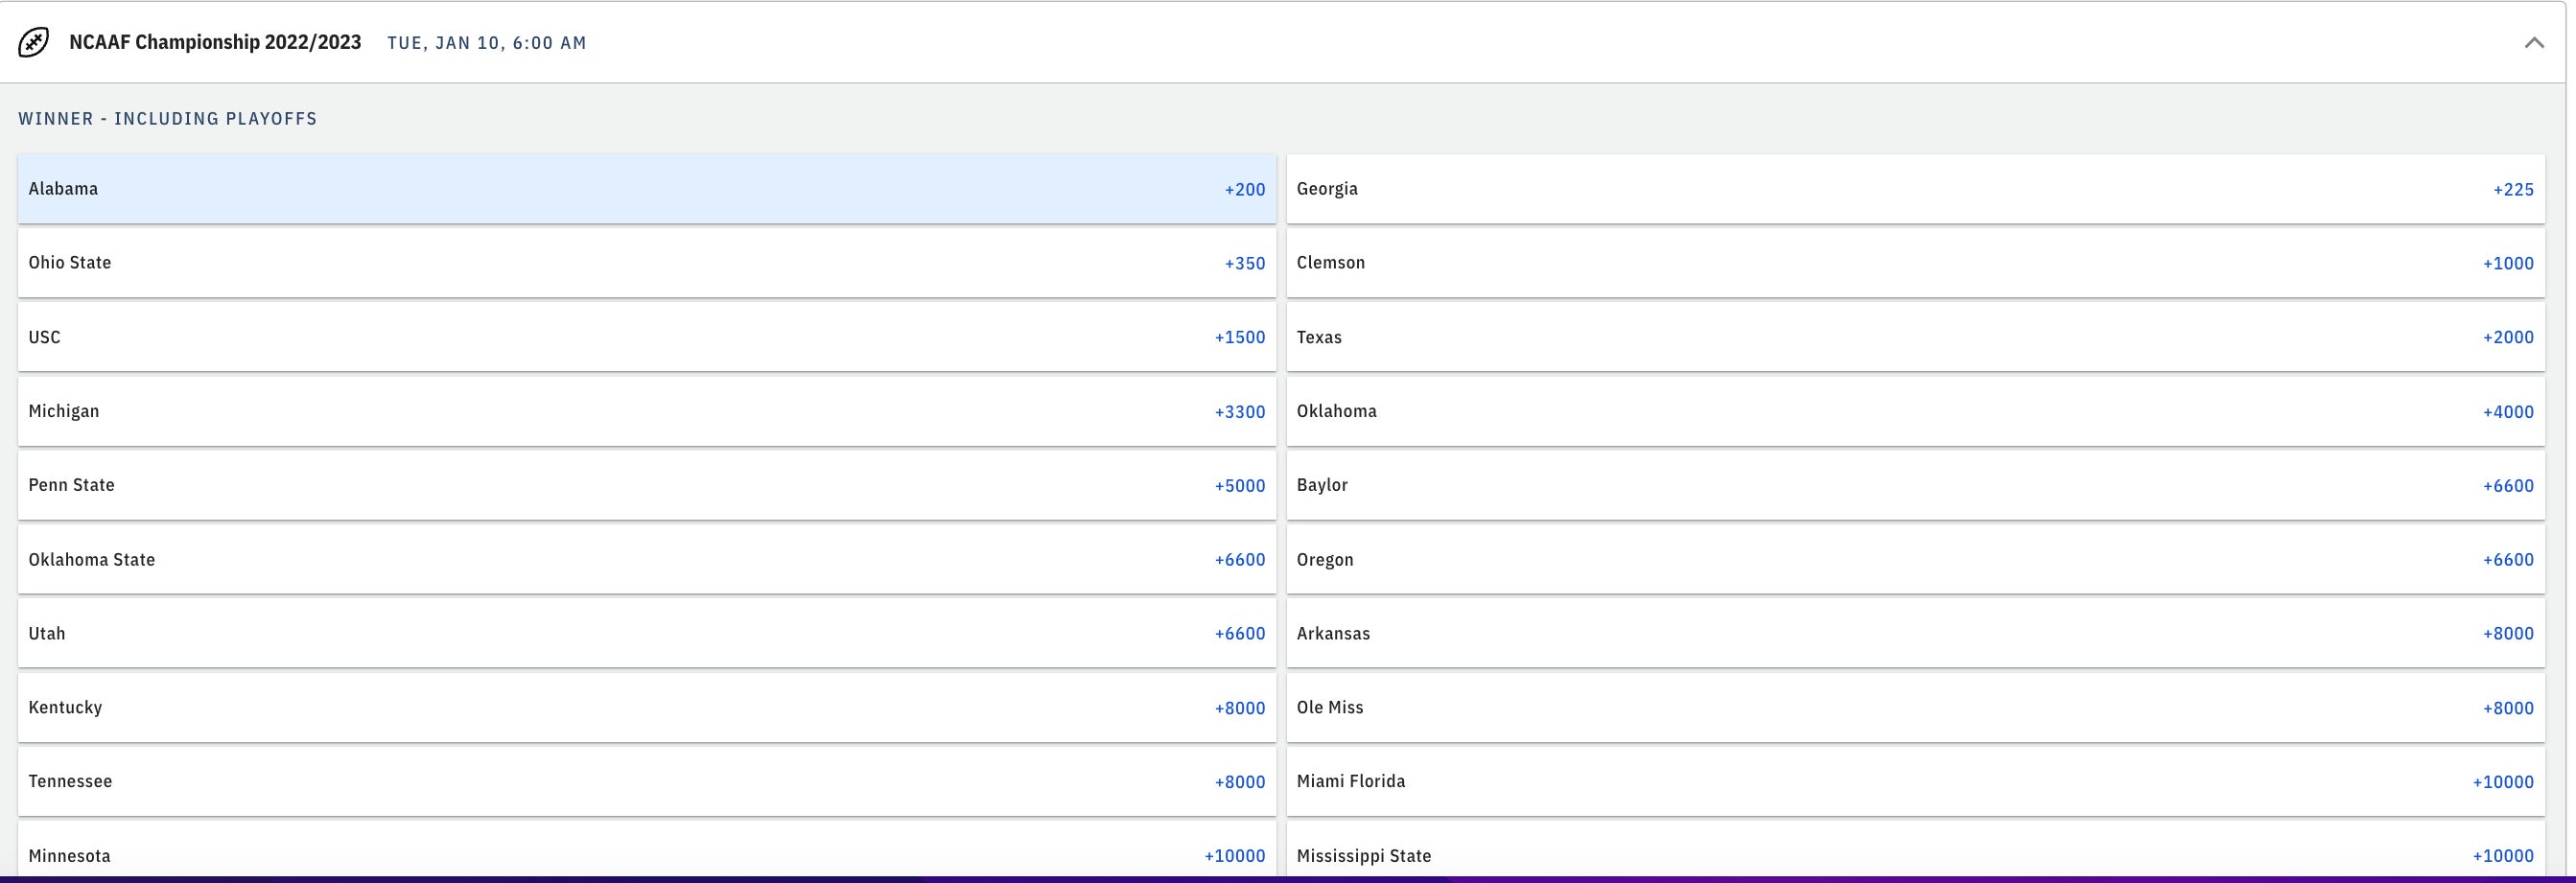Bet on Oregon at +6600
This screenshot has height=883, width=2576.
point(1914,559)
